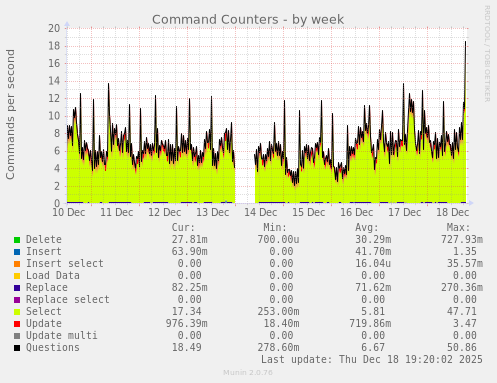Click the Update average value 719.86m
The image size is (497, 383).
tap(370, 324)
